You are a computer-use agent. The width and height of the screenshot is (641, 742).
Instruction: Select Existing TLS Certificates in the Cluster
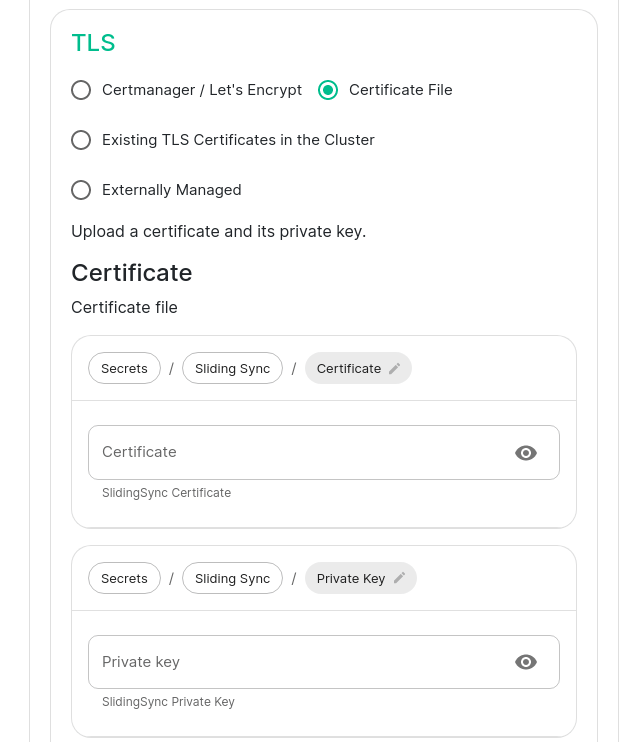click(81, 140)
